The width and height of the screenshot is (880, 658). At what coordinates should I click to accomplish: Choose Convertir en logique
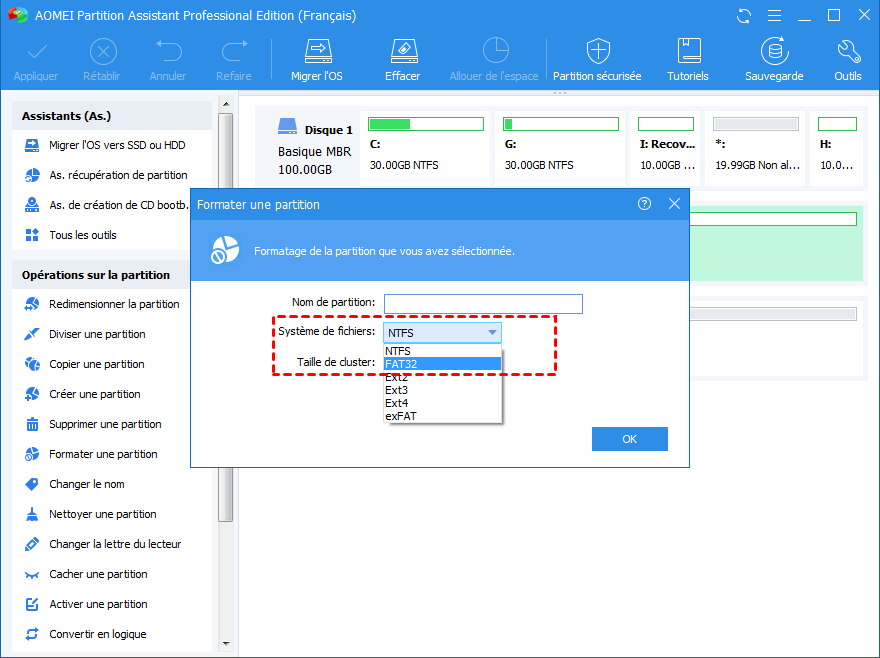coord(85,634)
